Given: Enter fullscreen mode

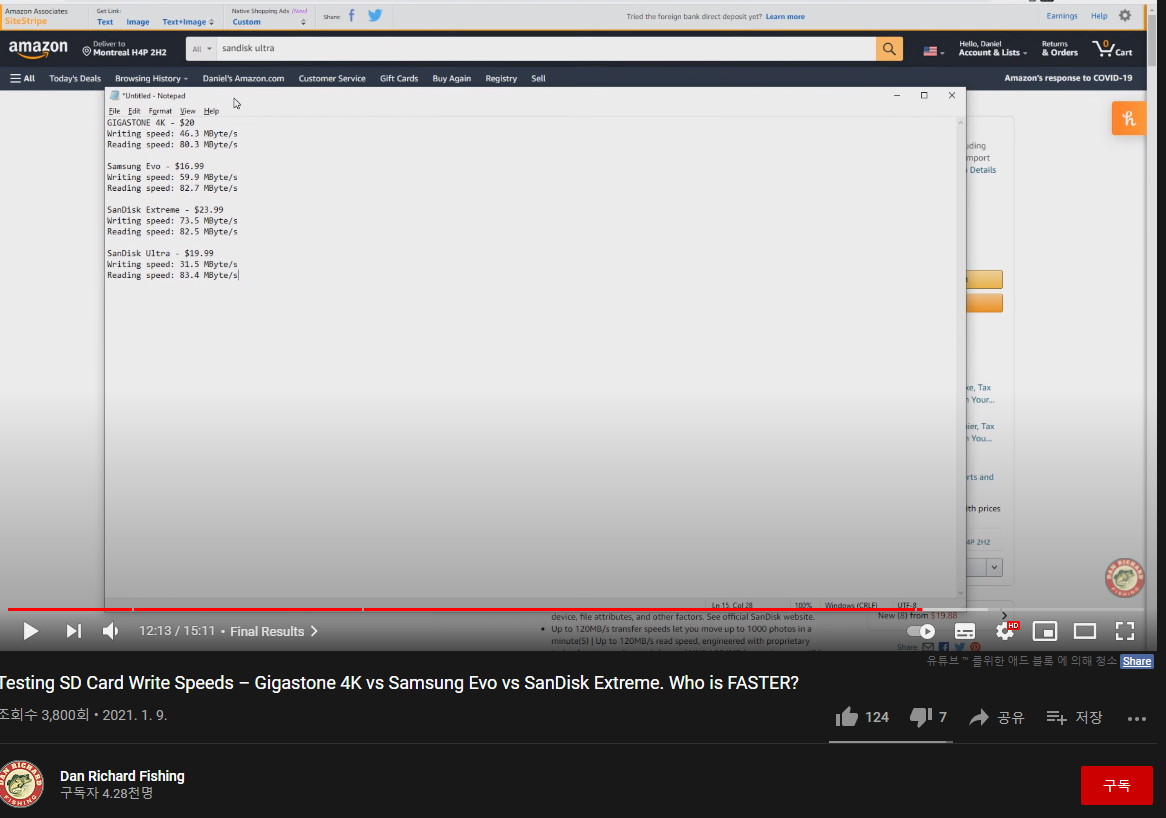Looking at the screenshot, I should 1124,631.
